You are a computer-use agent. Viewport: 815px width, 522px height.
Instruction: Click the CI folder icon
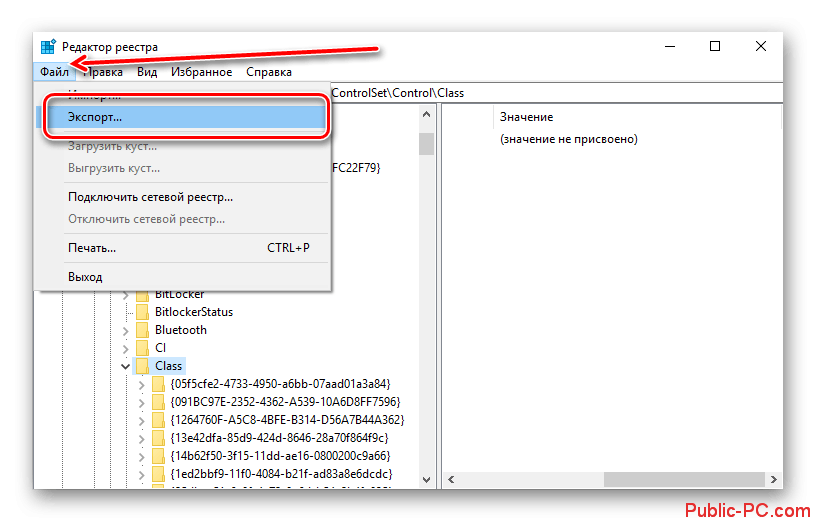(142, 348)
